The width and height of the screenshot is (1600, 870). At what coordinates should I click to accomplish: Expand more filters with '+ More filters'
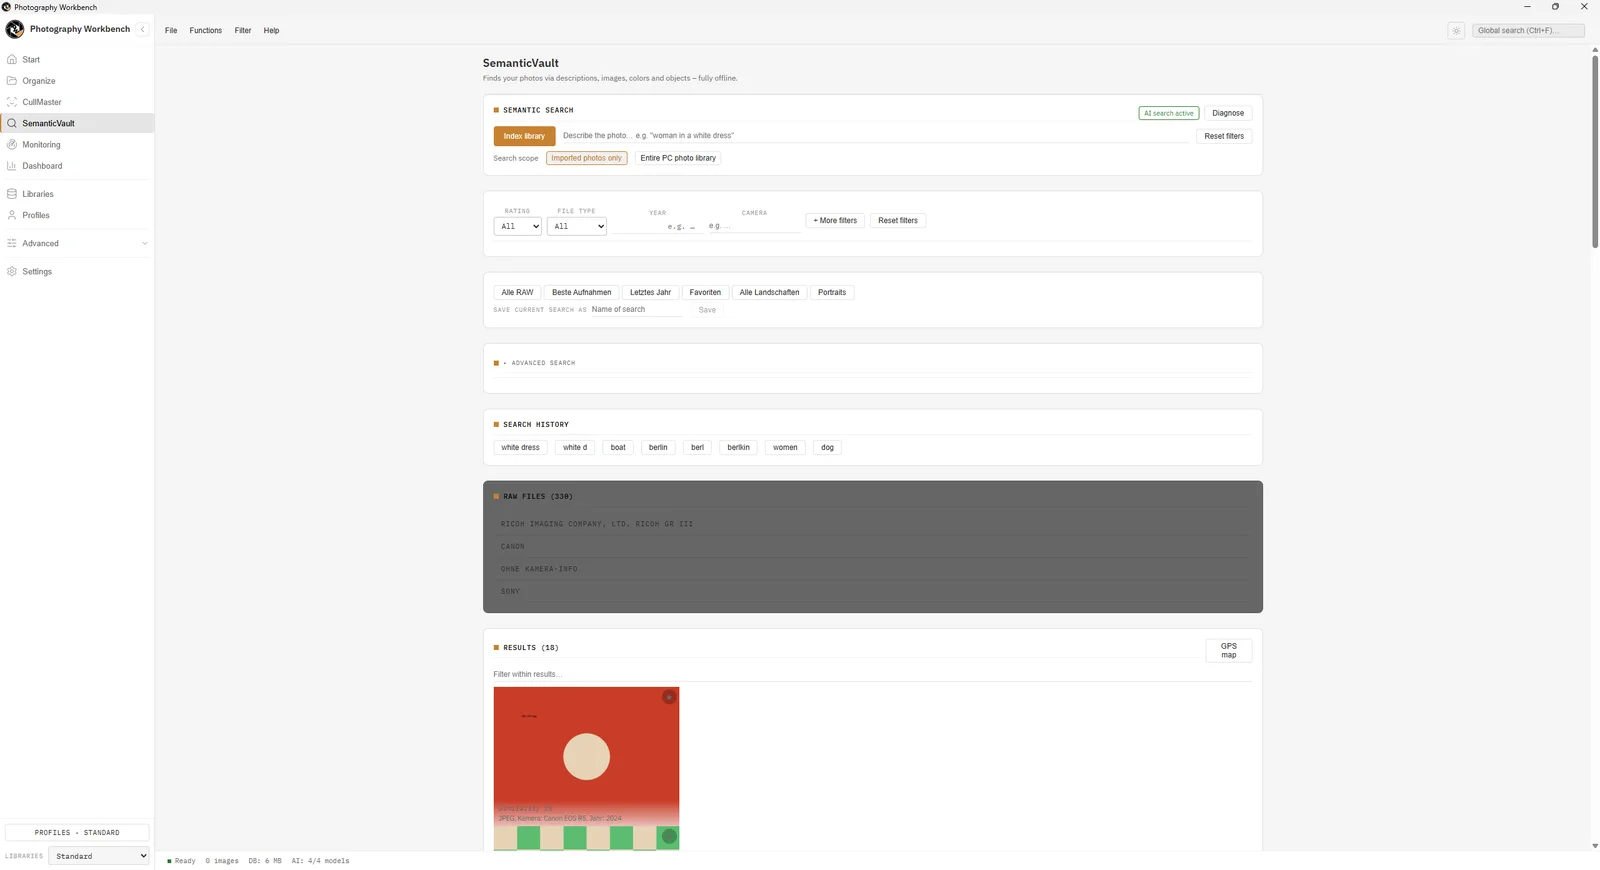coord(835,221)
